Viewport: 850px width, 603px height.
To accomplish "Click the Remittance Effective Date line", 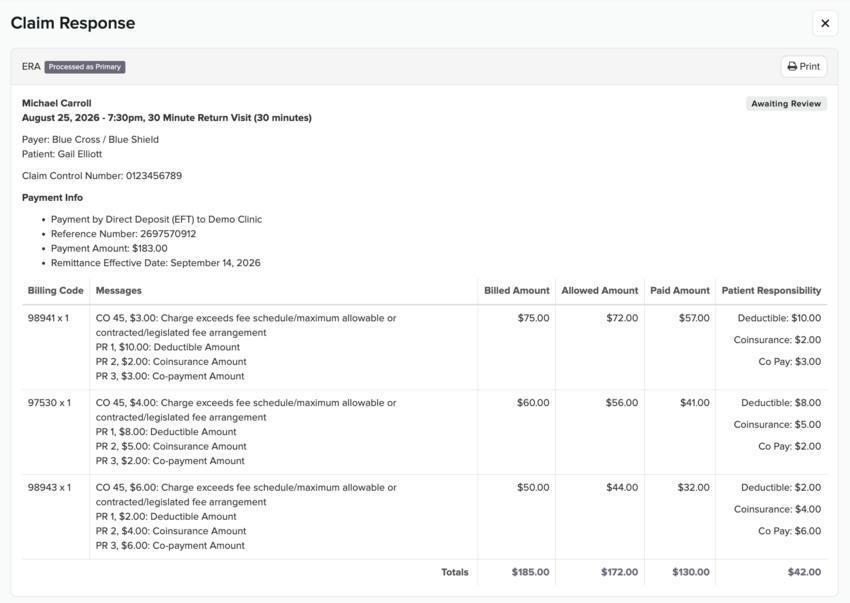I will coord(156,263).
